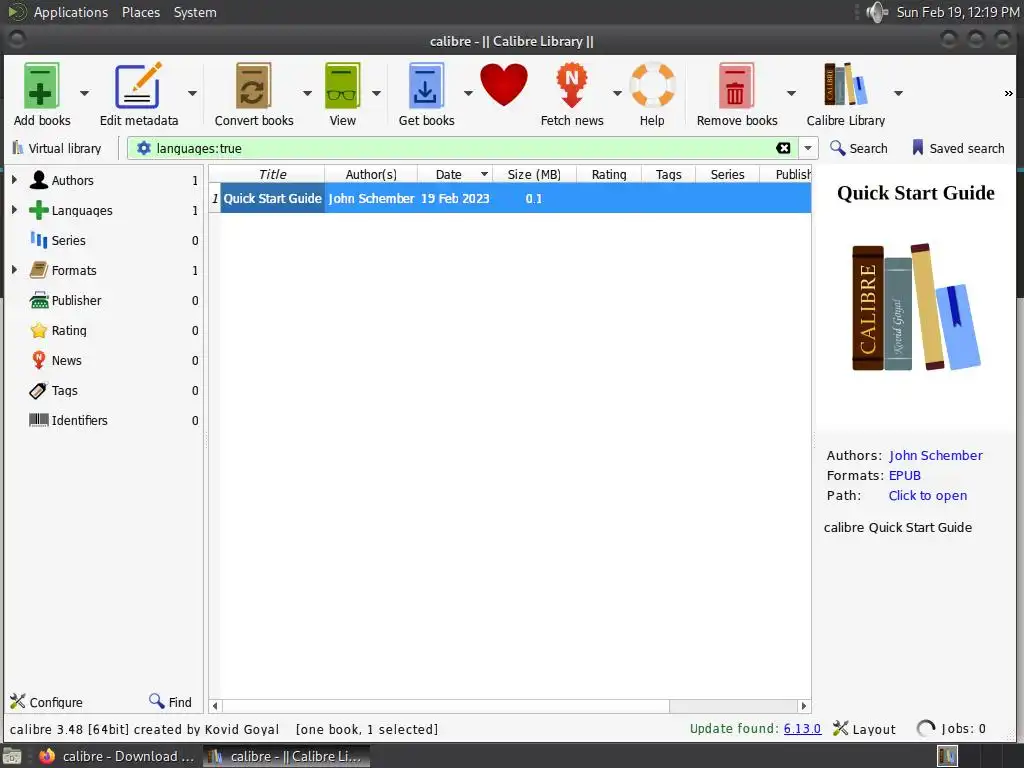Viewport: 1024px width, 768px height.
Task: Click the red heart donate icon
Action: click(x=504, y=85)
